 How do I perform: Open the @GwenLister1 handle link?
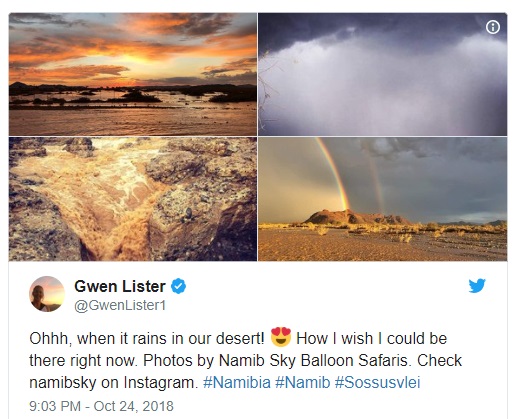coord(120,305)
